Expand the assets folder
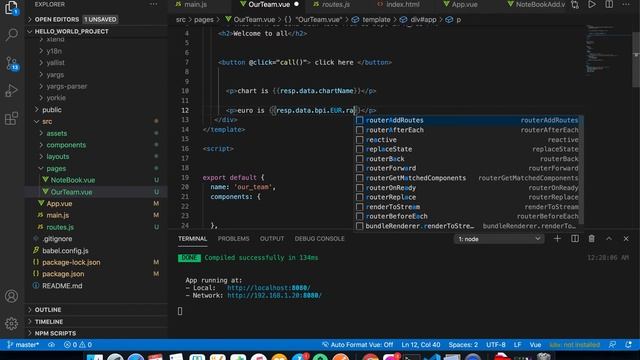The width and height of the screenshot is (640, 360). click(x=56, y=133)
